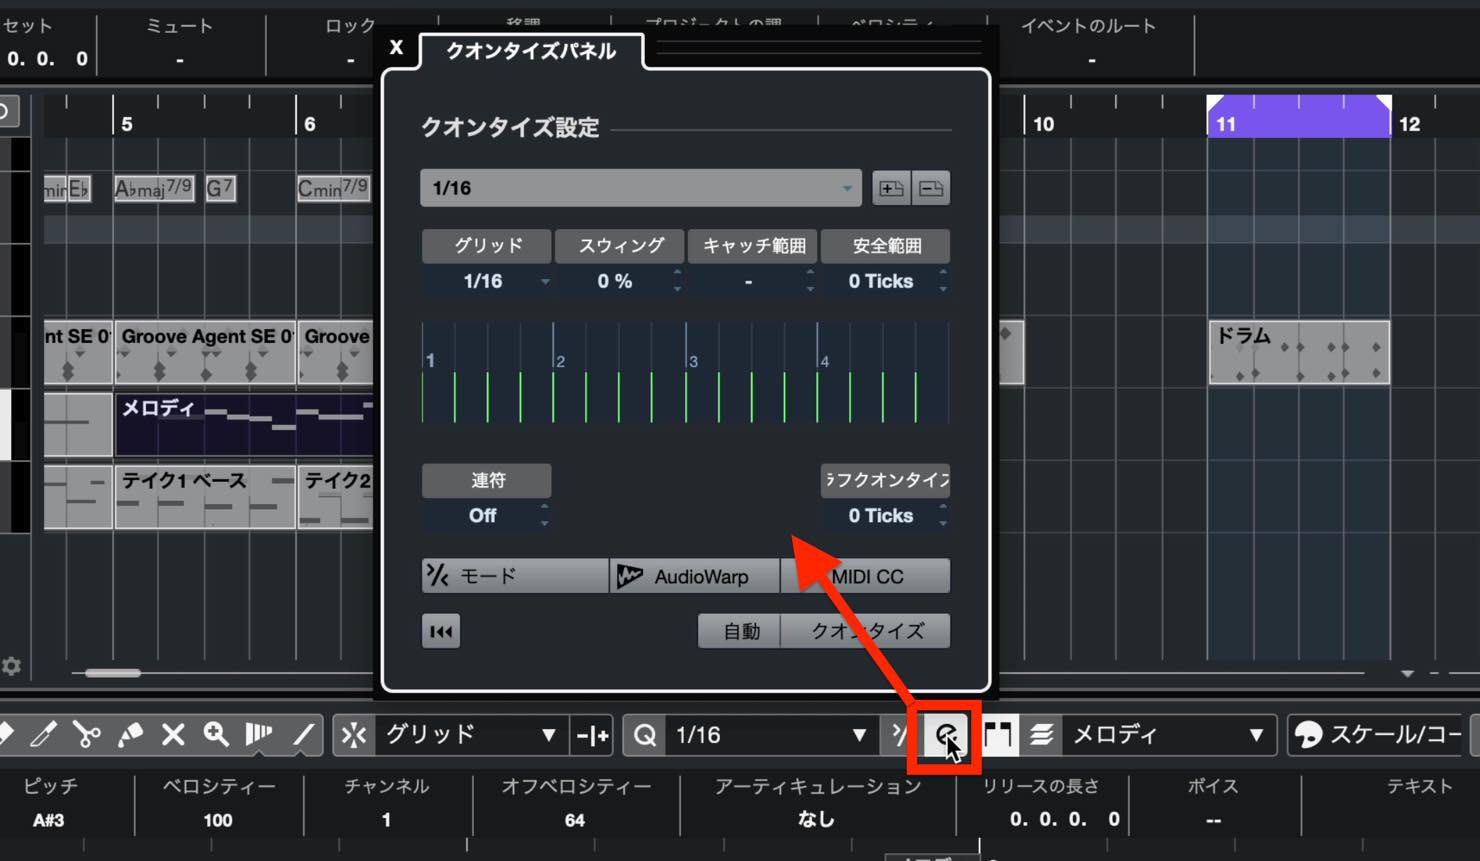This screenshot has width=1480, height=861.
Task: Click the articulation value なし
Action: click(816, 819)
